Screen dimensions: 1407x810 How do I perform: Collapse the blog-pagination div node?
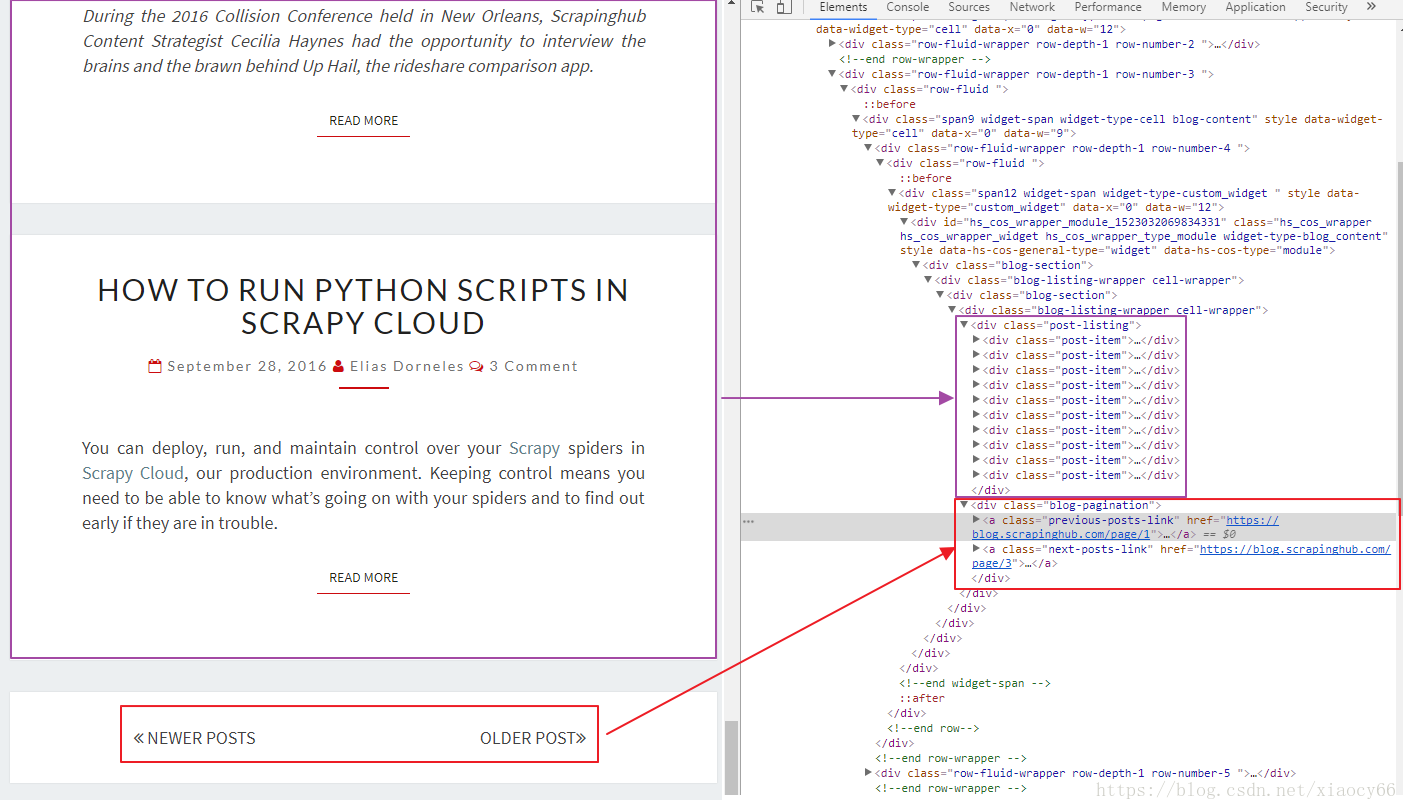coord(965,505)
